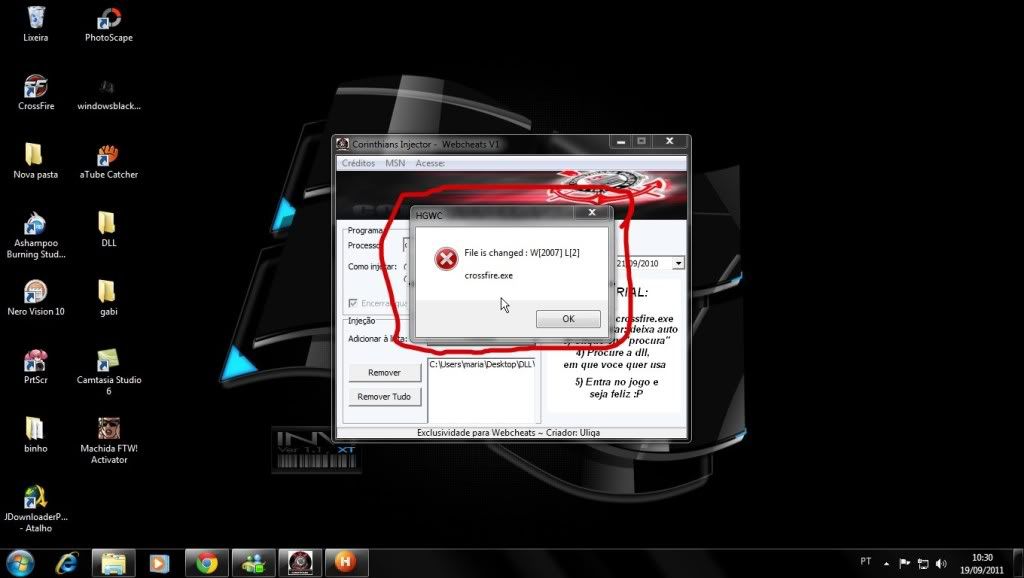Screen dimensions: 1024x578
Task: Open the date dropdown showing 21/09/2010
Action: 679,262
